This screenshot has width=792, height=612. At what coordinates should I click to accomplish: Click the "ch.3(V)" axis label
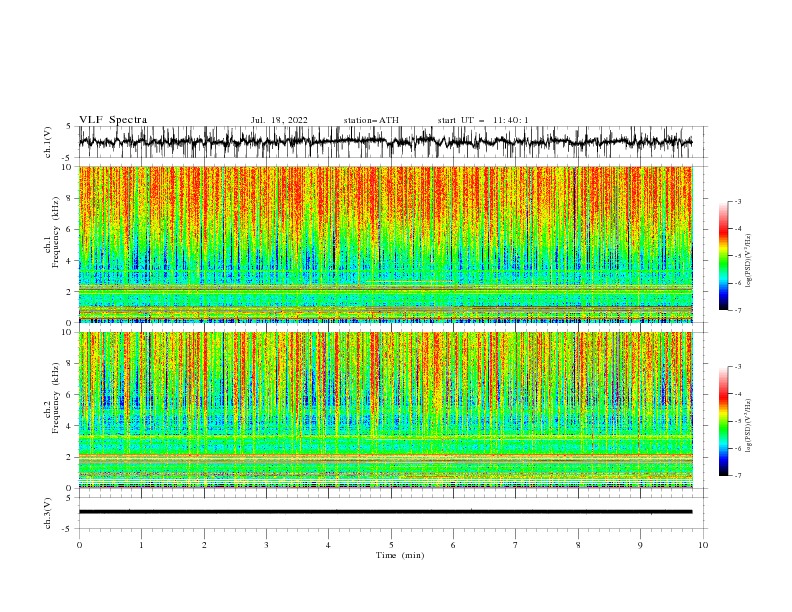tap(48, 513)
